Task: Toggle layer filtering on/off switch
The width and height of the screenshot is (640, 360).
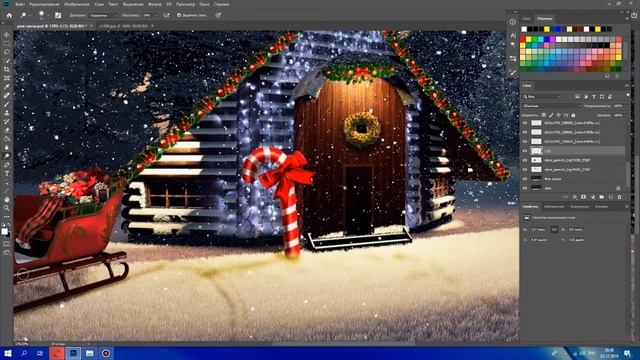Action: pos(628,95)
